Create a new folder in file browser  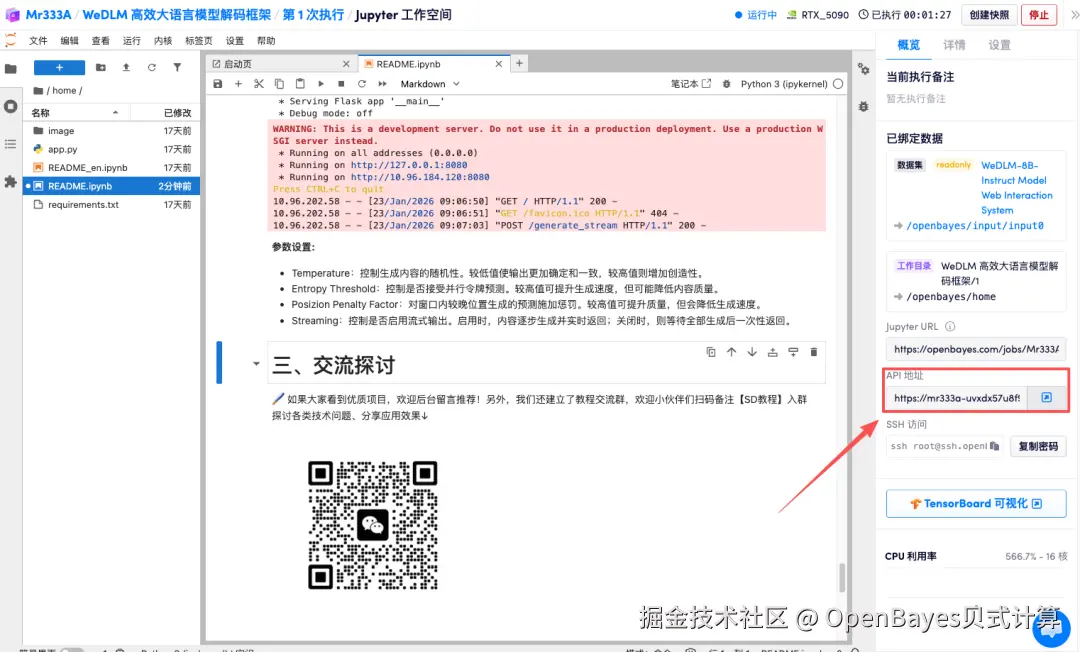click(101, 67)
